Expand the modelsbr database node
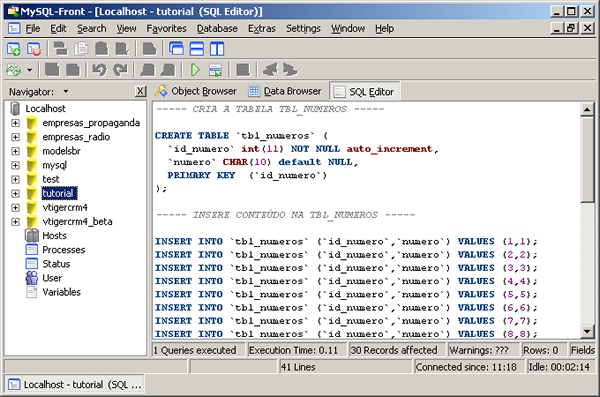Screen dimensions: 600x397 coord(15,151)
